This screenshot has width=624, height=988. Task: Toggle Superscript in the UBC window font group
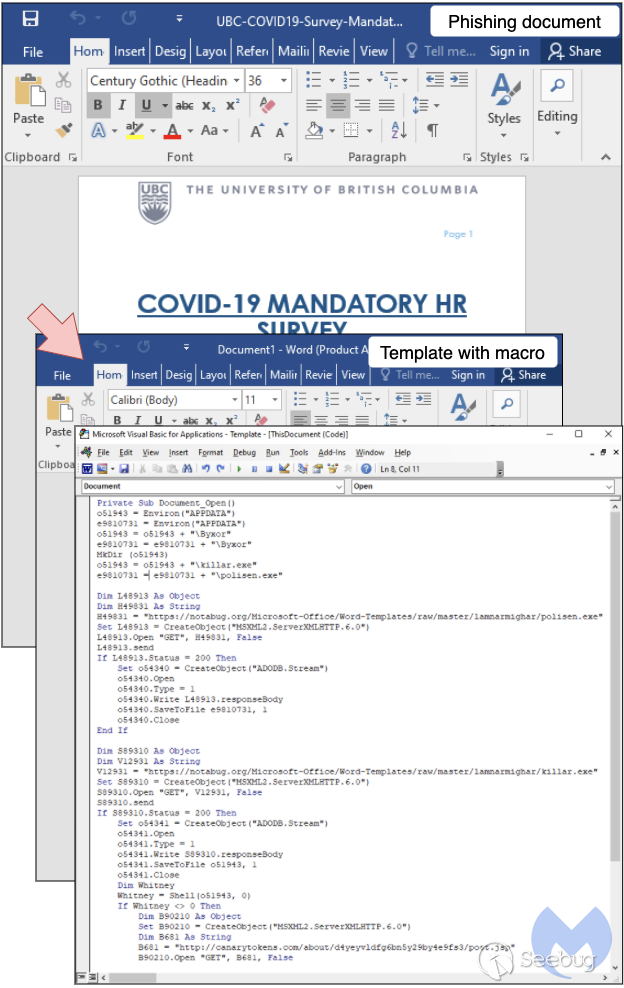point(233,105)
